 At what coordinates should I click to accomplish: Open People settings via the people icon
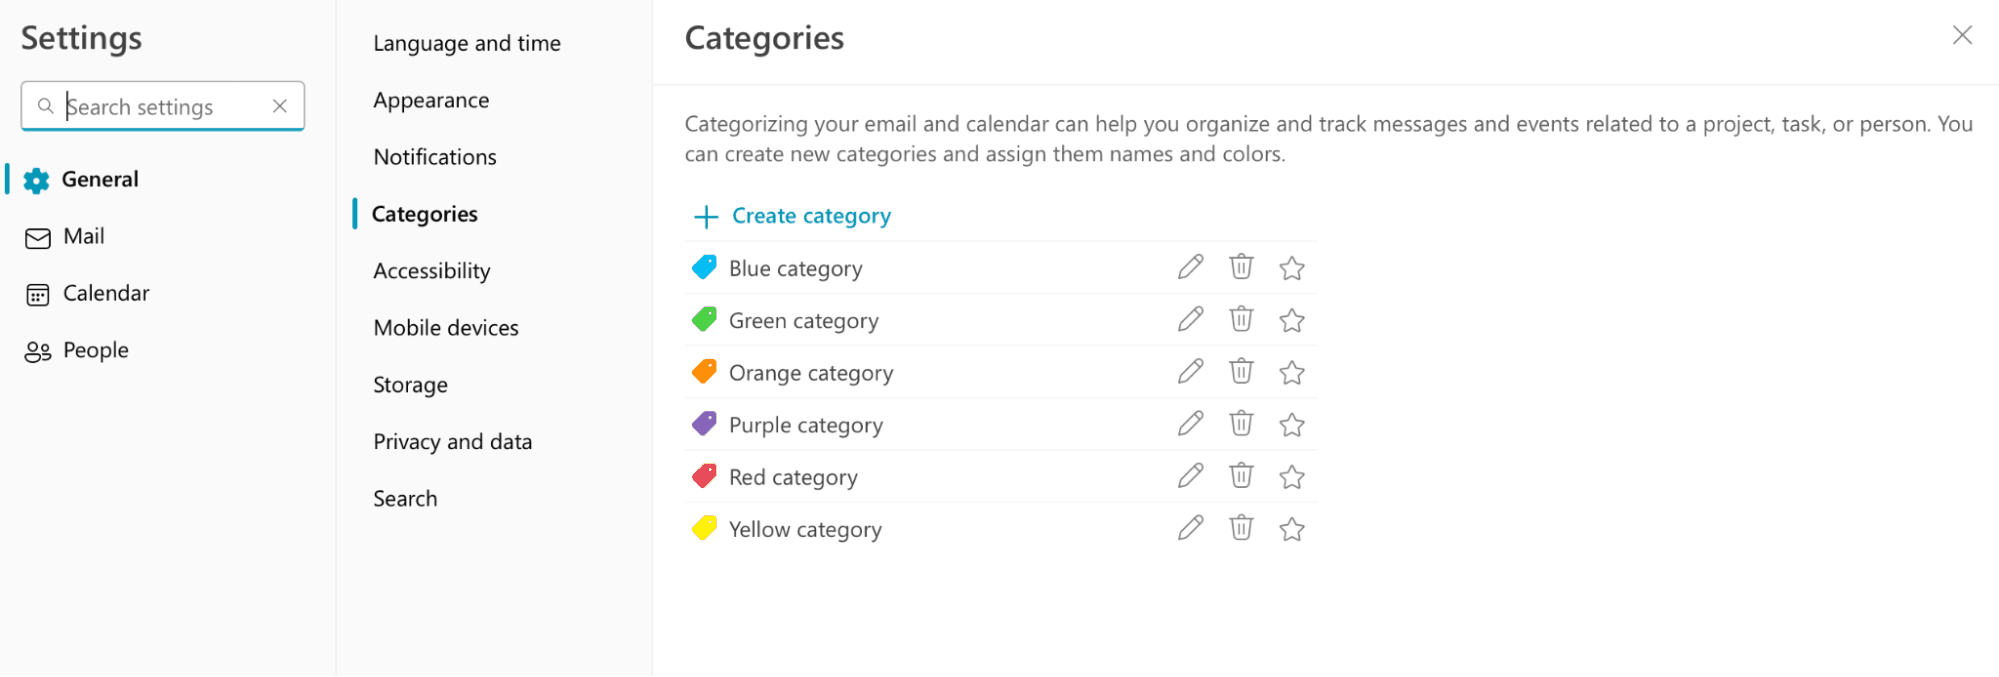pos(37,349)
